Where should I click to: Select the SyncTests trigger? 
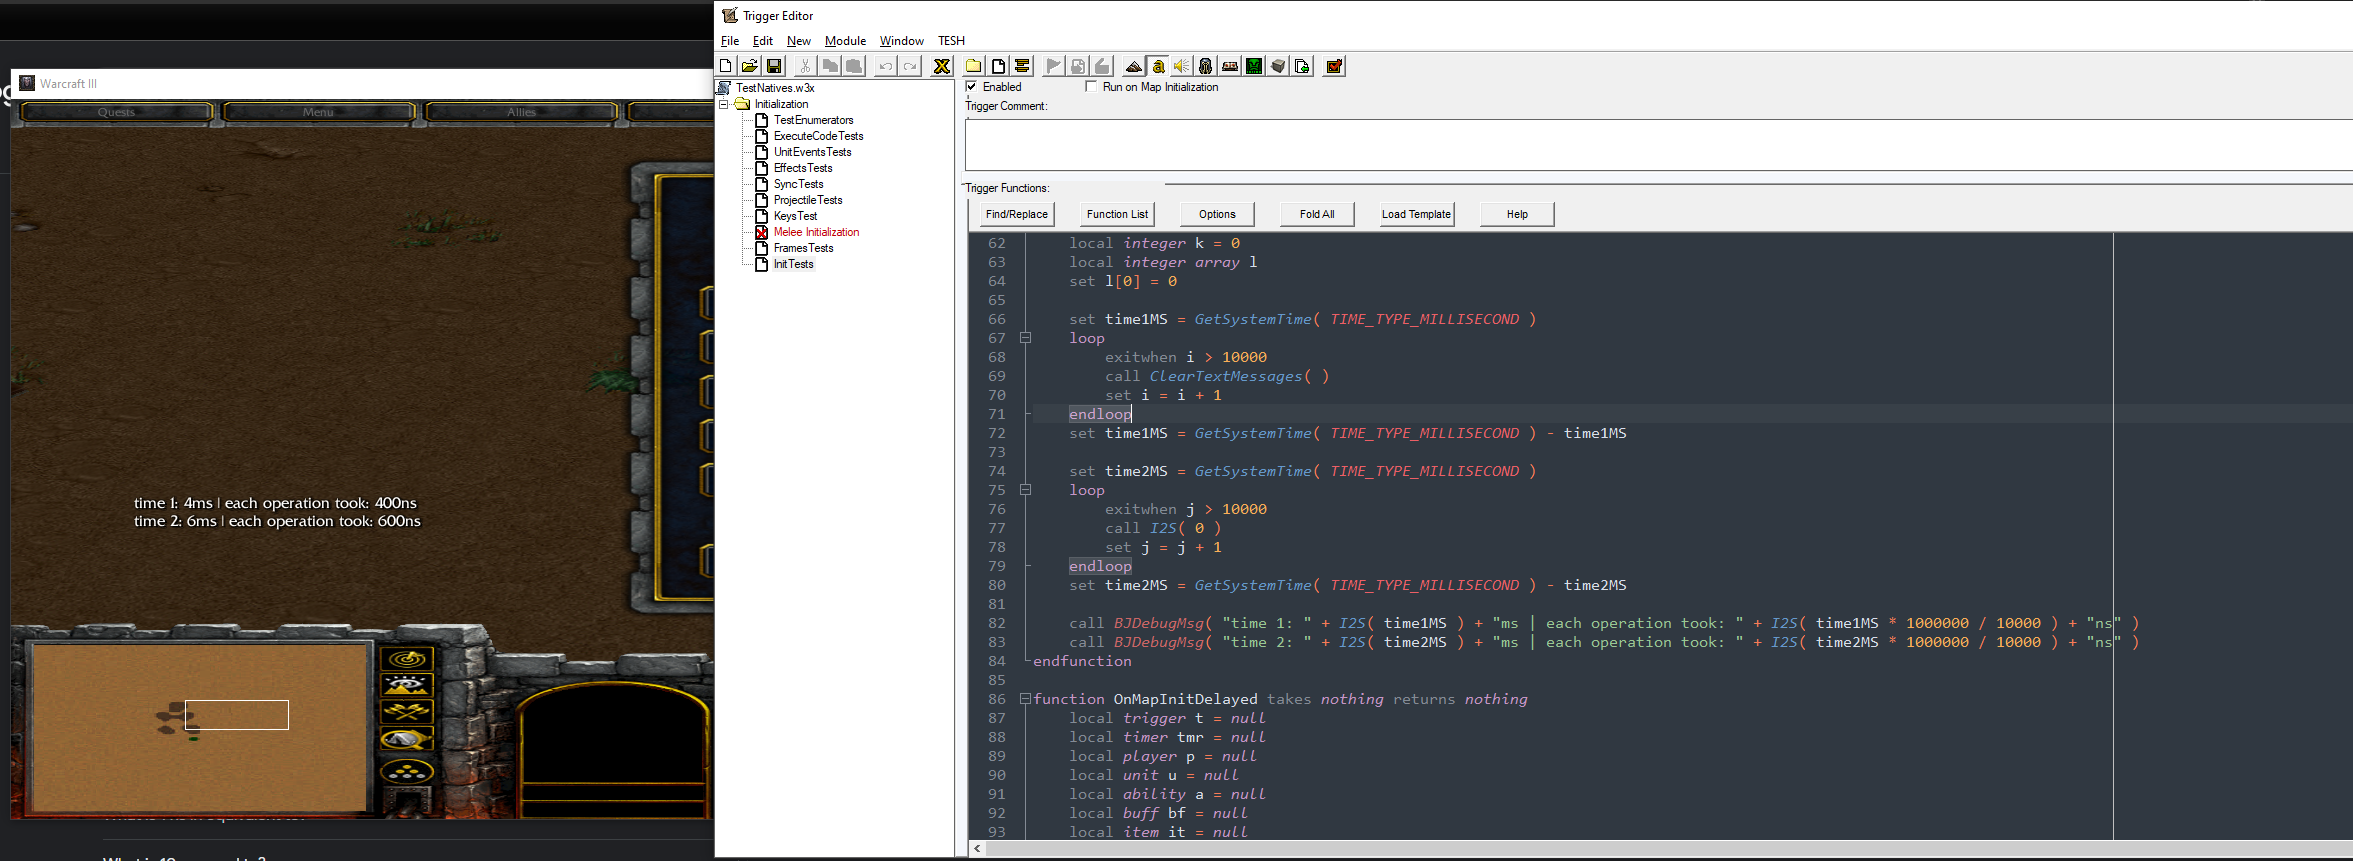click(798, 184)
